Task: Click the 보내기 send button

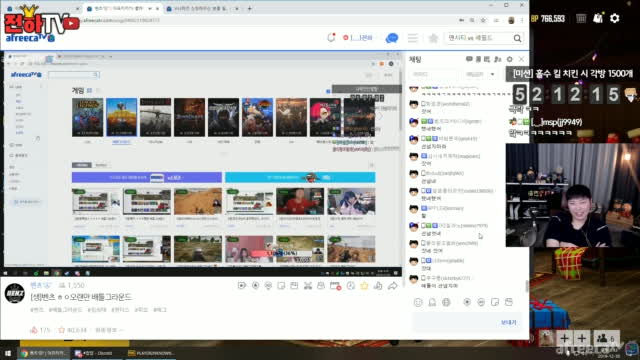Action: pos(509,322)
